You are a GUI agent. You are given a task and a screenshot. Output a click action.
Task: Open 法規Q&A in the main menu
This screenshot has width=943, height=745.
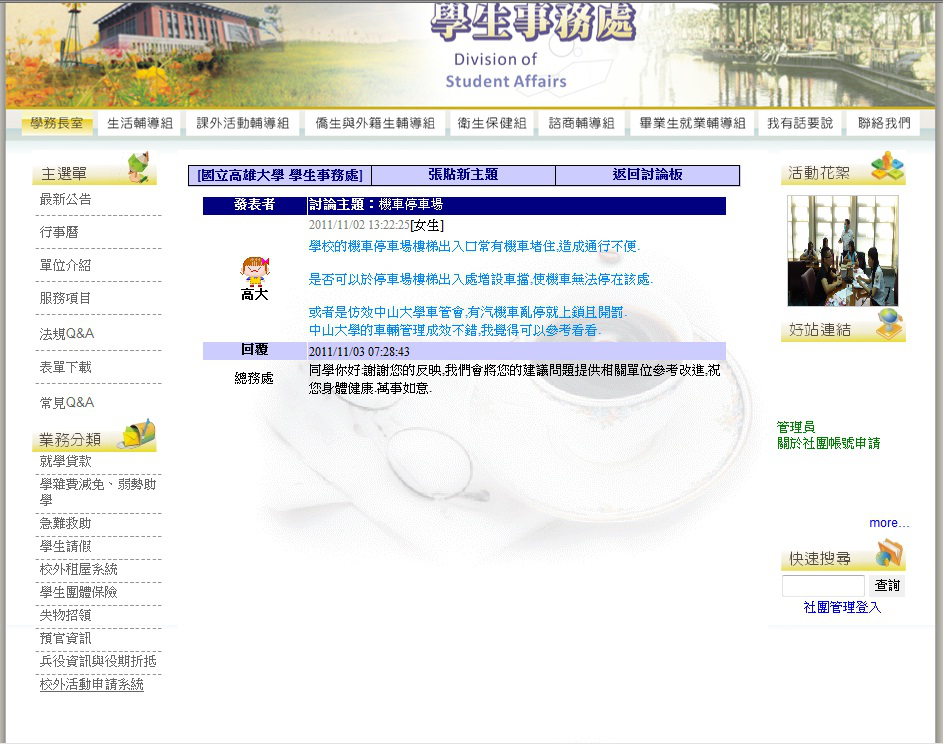tap(67, 334)
